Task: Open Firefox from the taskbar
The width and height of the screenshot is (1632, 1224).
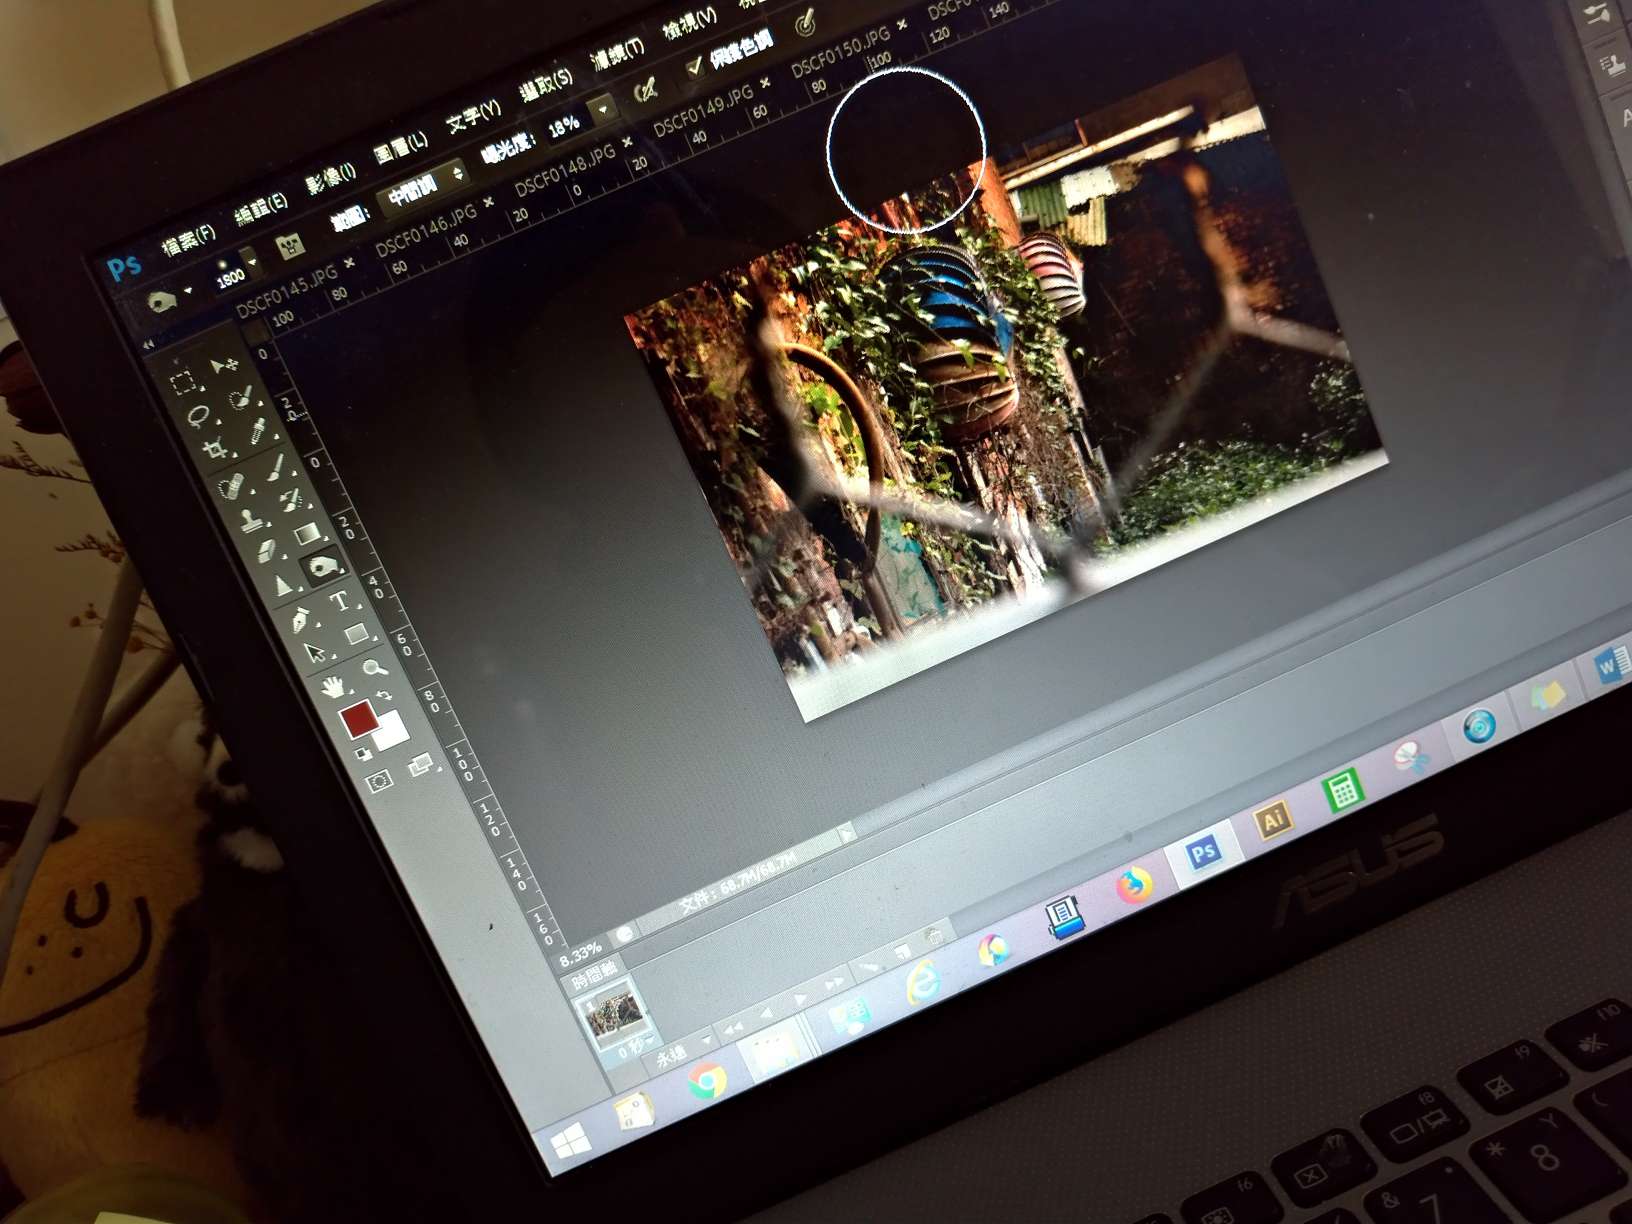Action: pos(1133,886)
